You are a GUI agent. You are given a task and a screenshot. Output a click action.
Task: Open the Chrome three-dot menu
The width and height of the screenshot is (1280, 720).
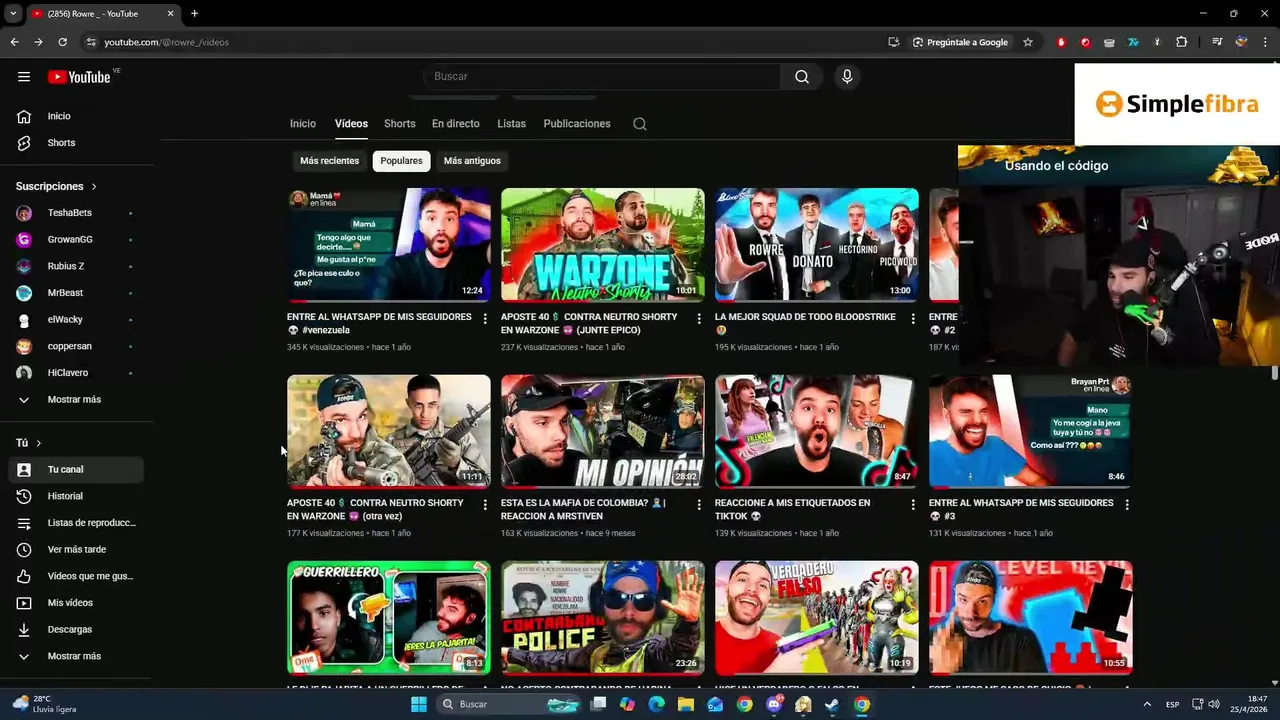[1266, 42]
